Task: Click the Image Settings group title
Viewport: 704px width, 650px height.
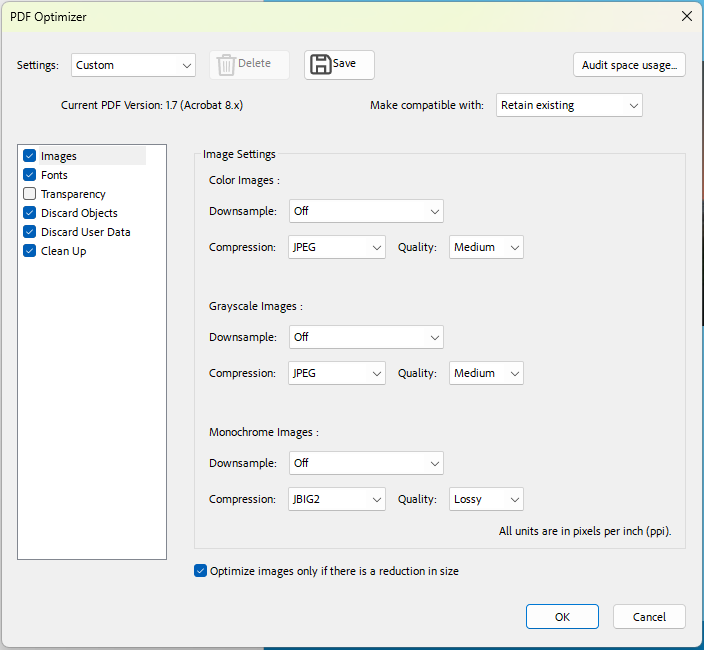Action: tap(239, 154)
